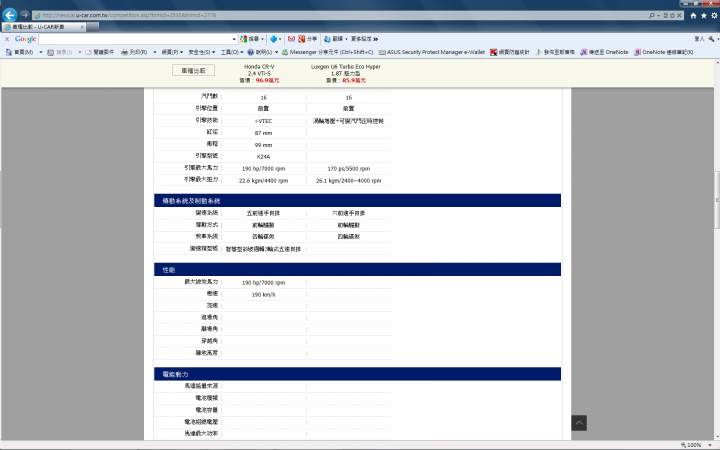Click the magnifier search icon in address bar
The height and width of the screenshot is (450, 720).
tap(652, 15)
